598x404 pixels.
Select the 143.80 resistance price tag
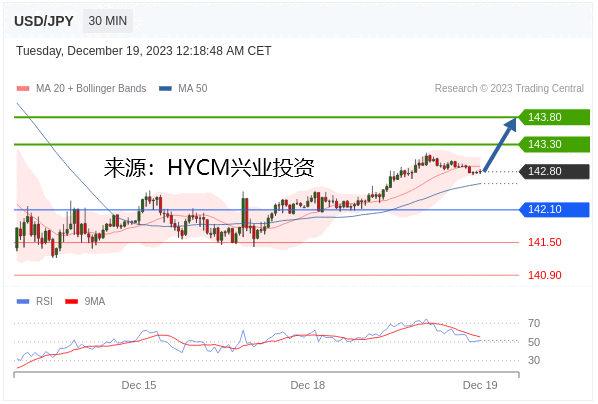555,117
